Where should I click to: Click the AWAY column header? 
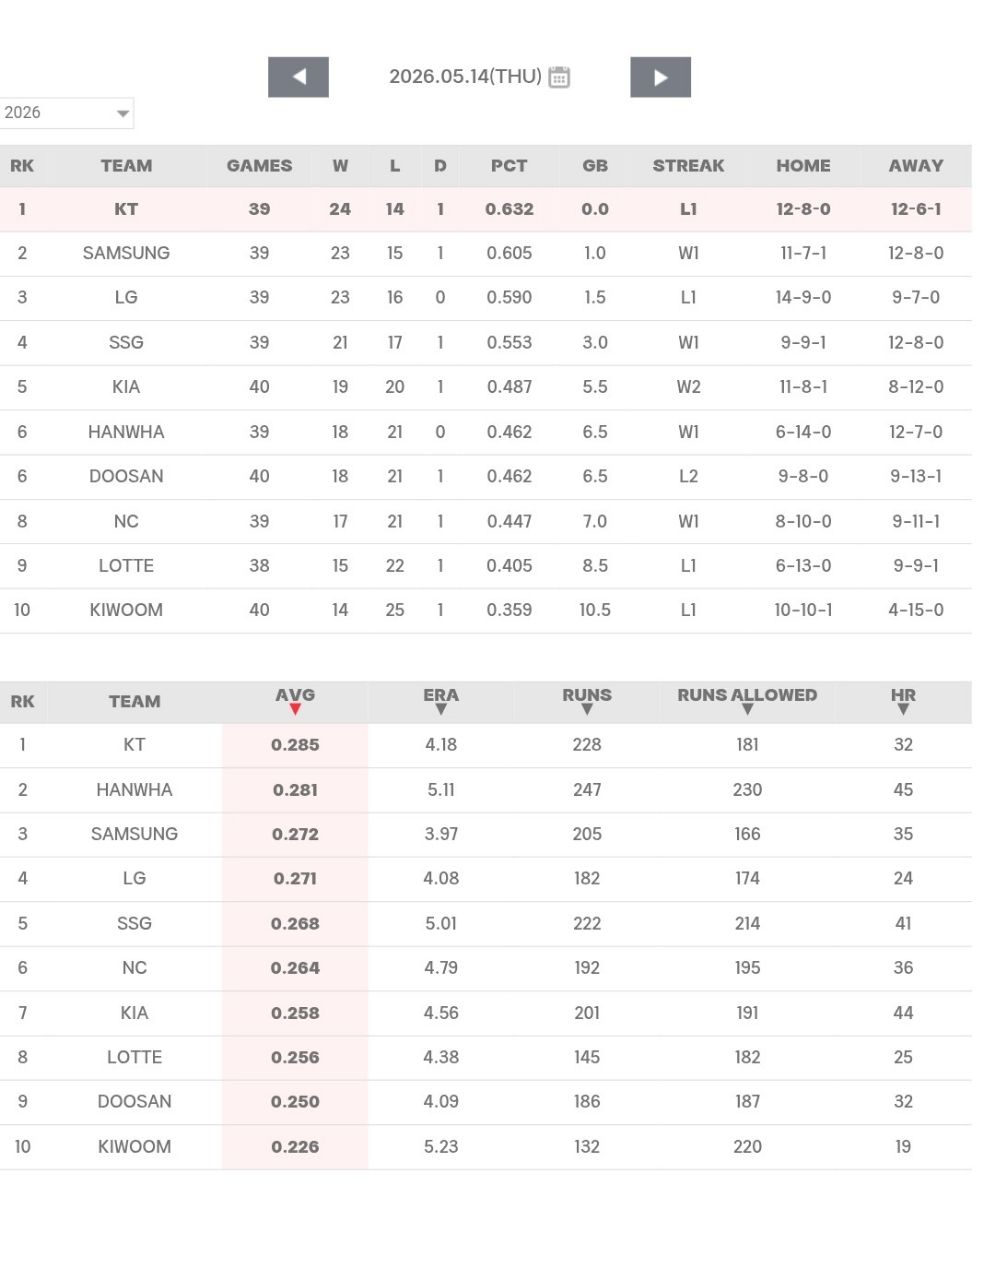(916, 166)
